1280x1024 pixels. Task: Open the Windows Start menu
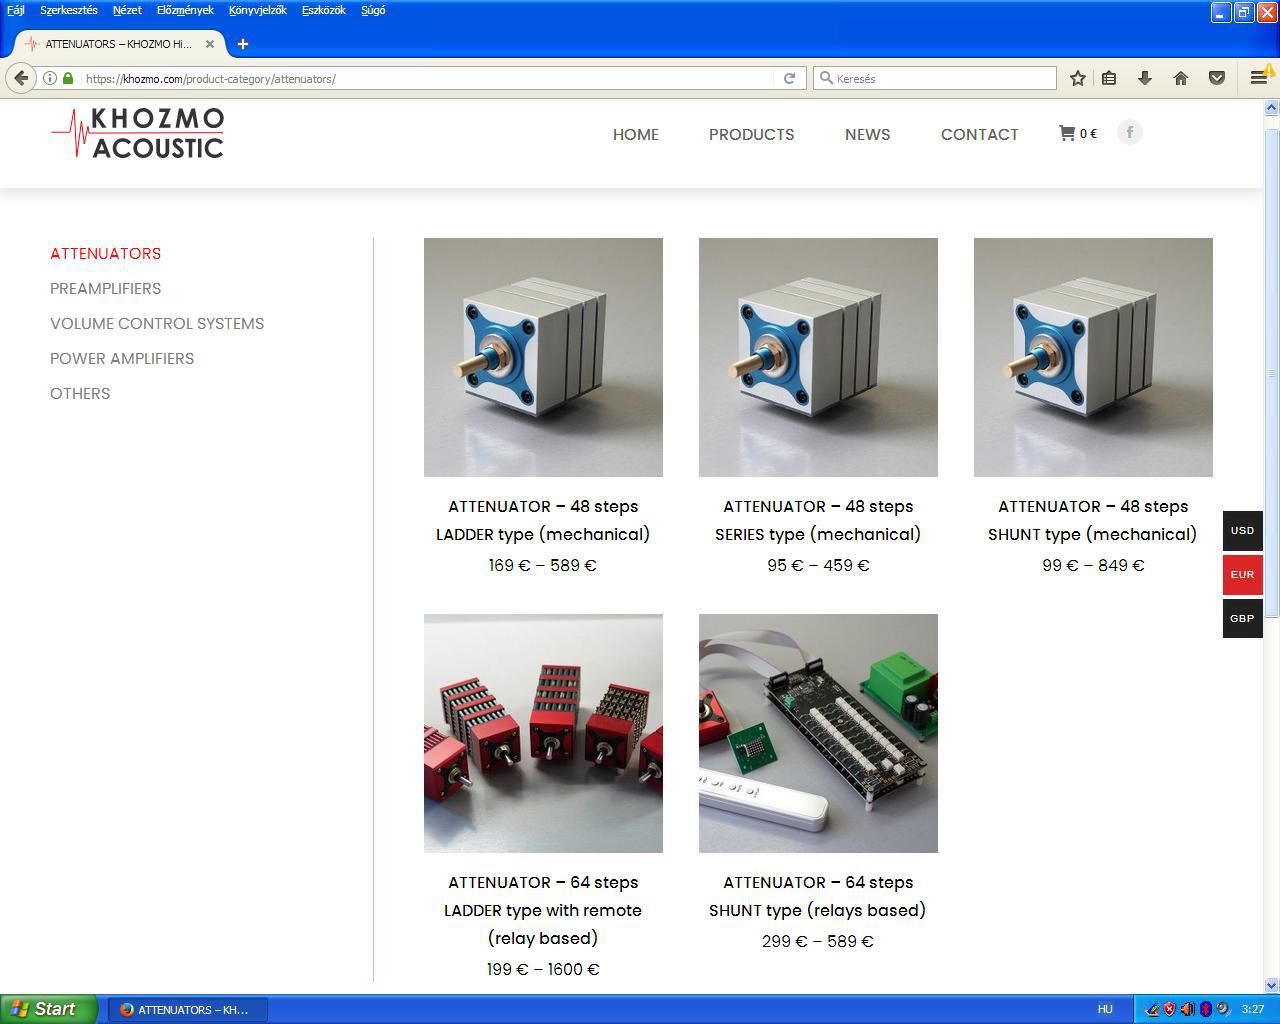click(49, 1009)
